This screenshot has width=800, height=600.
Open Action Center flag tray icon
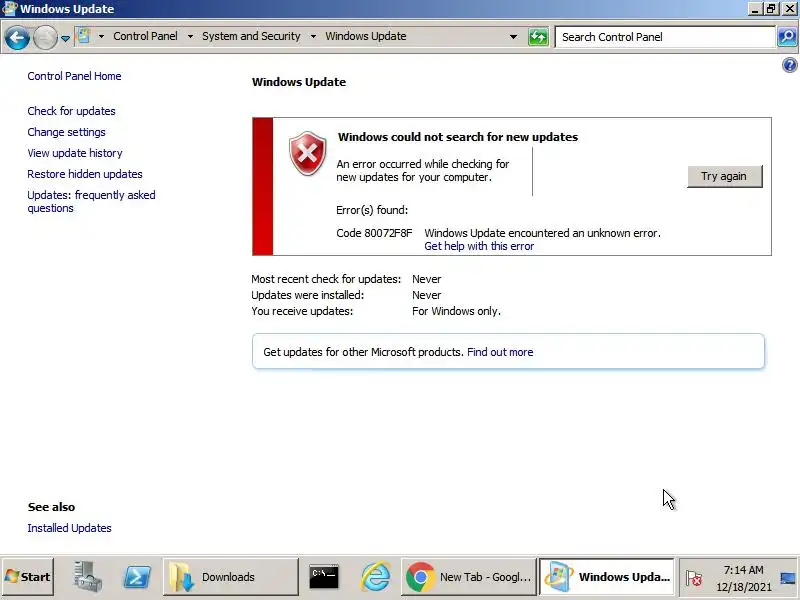(693, 578)
